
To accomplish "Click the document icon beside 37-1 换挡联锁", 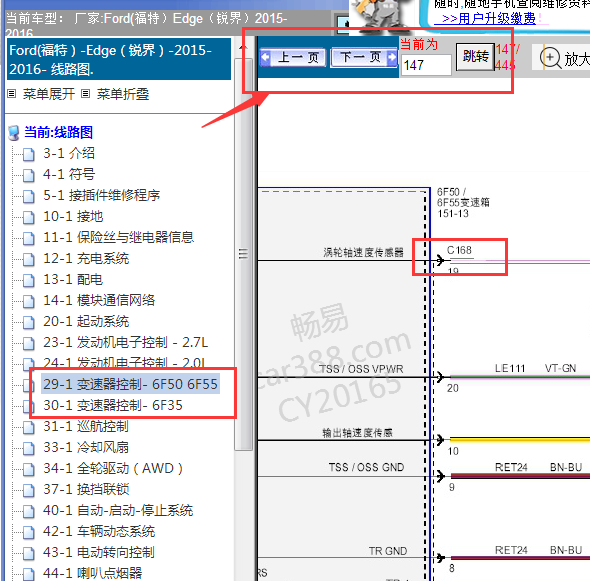I will click(29, 491).
